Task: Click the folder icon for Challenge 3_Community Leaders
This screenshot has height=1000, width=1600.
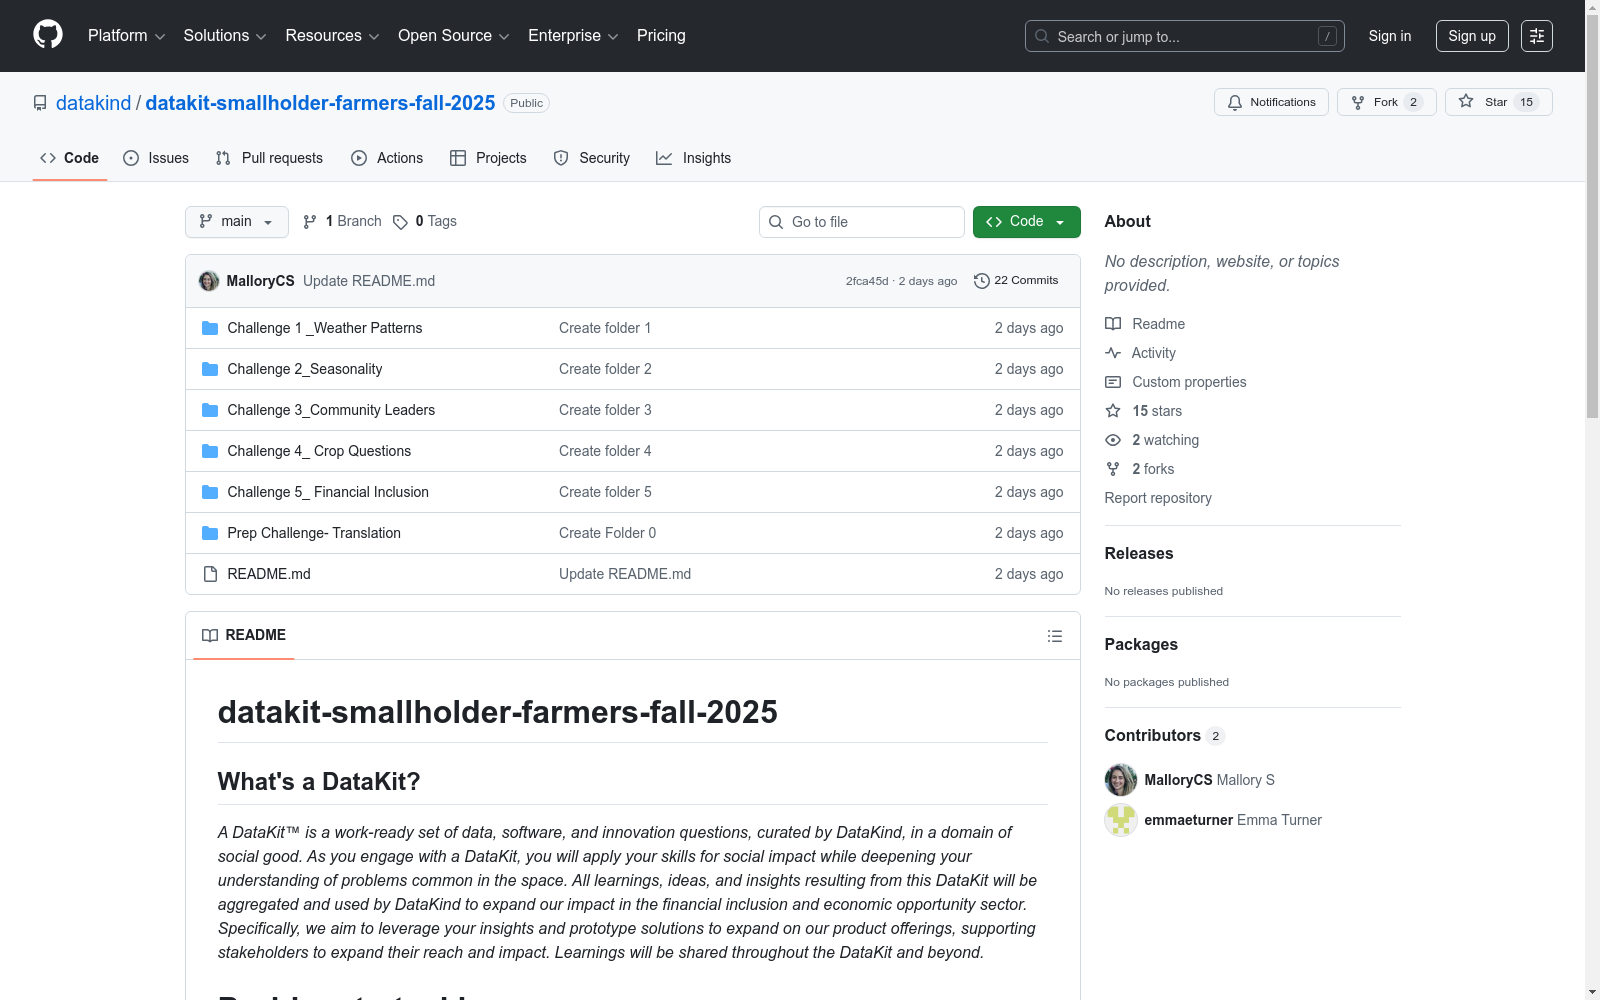Action: point(210,410)
